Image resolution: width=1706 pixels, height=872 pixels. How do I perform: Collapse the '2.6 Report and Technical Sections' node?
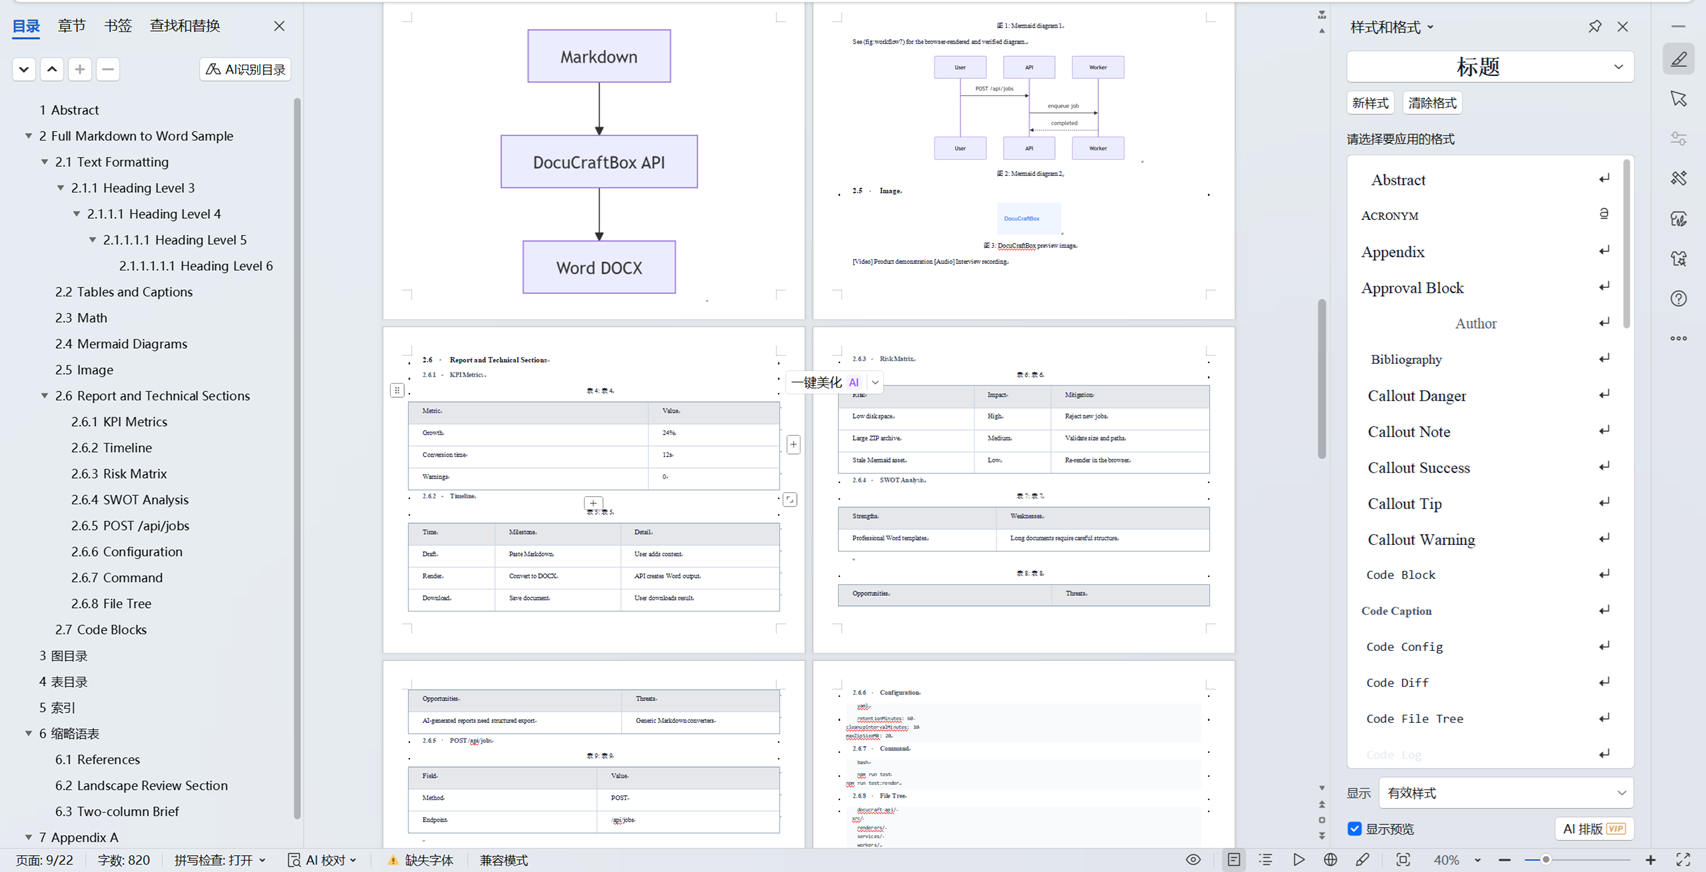(45, 396)
